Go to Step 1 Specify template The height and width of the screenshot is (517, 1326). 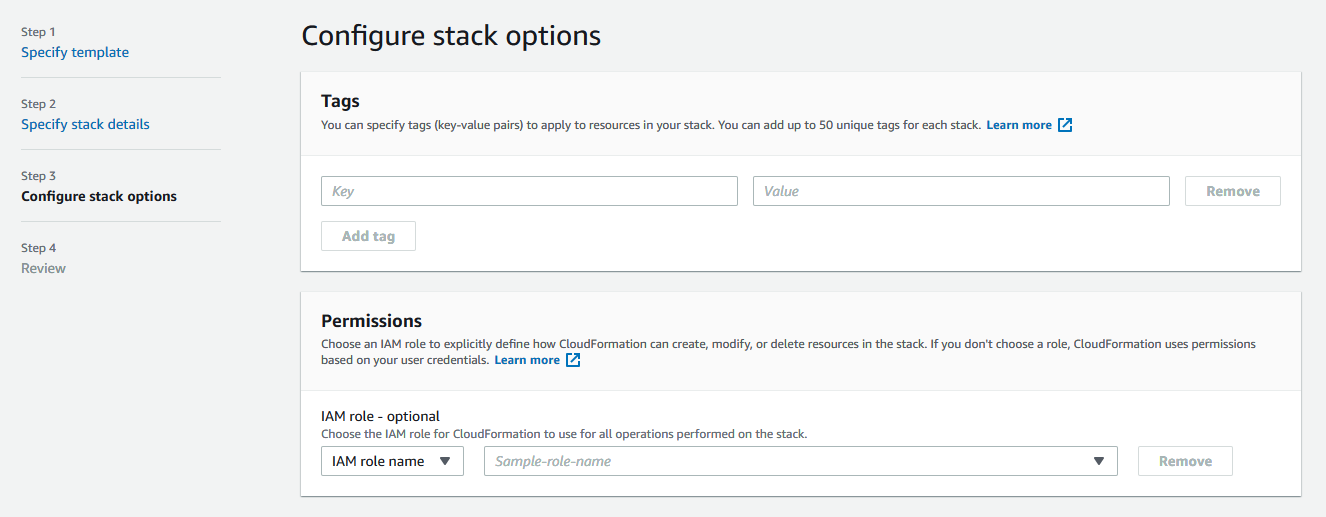pos(75,52)
